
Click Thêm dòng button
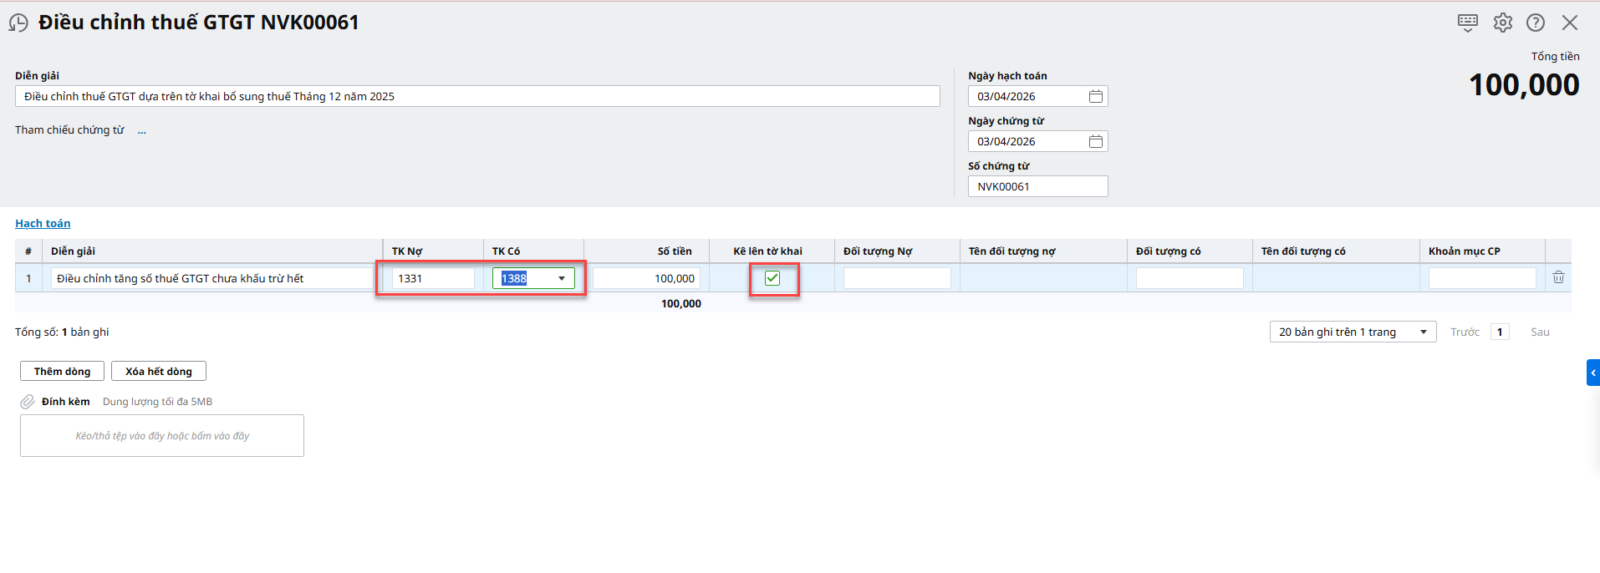[62, 371]
